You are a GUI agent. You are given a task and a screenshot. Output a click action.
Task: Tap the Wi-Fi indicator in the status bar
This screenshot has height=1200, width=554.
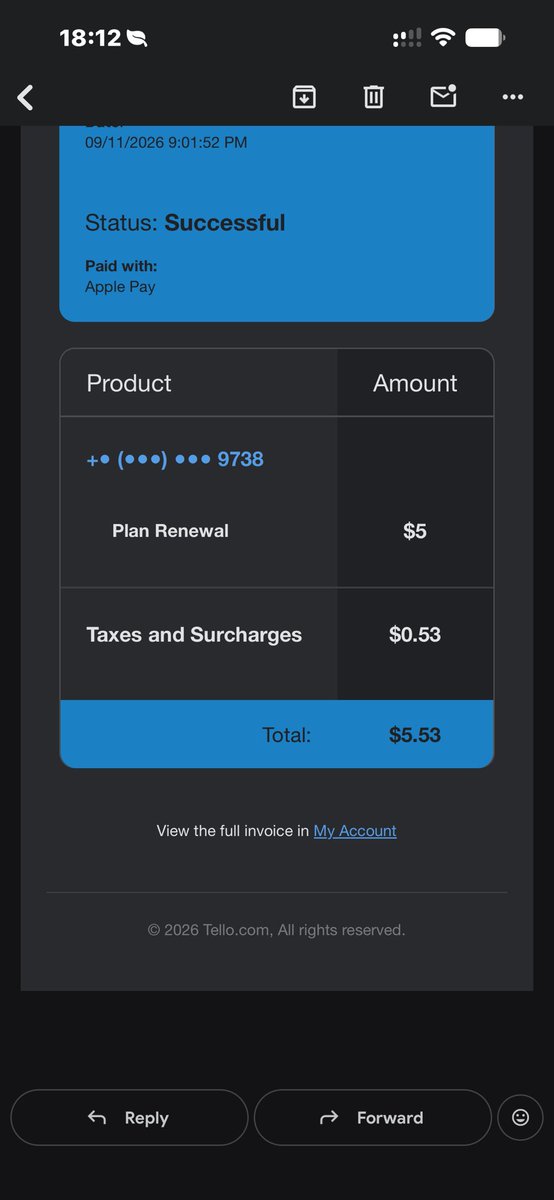click(442, 38)
